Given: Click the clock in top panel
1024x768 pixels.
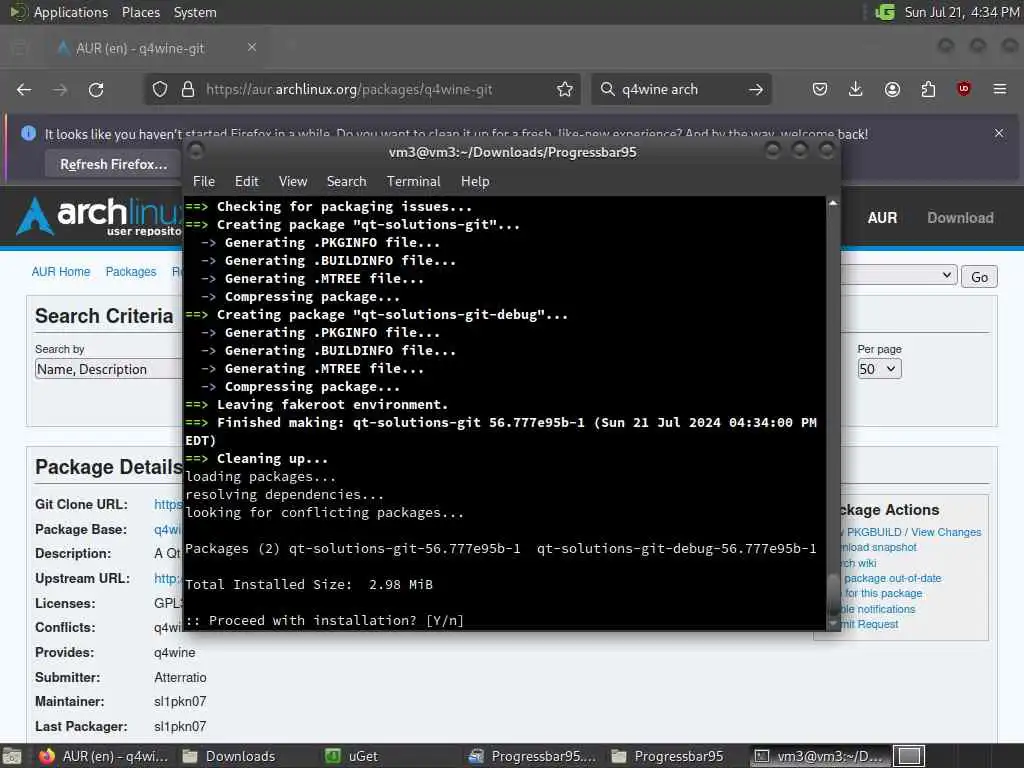Looking at the screenshot, I should click(x=961, y=12).
